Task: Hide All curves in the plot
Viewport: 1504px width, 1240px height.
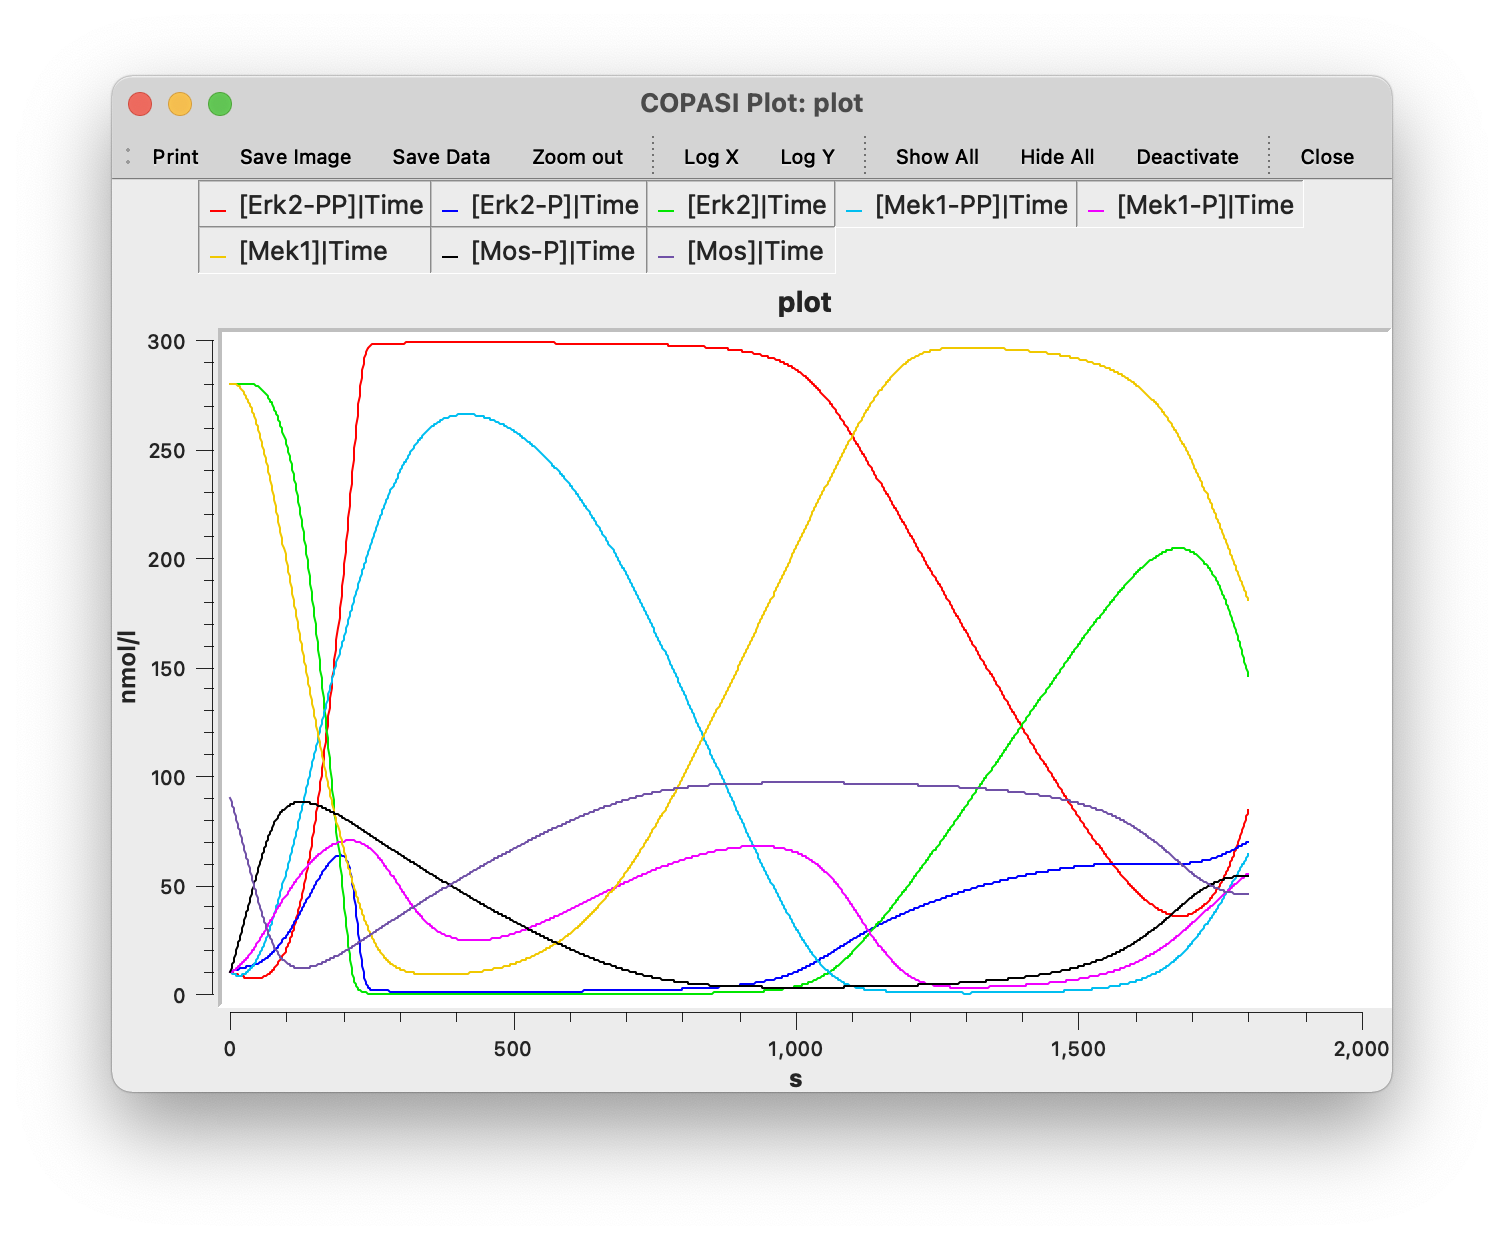Action: pos(1057,157)
